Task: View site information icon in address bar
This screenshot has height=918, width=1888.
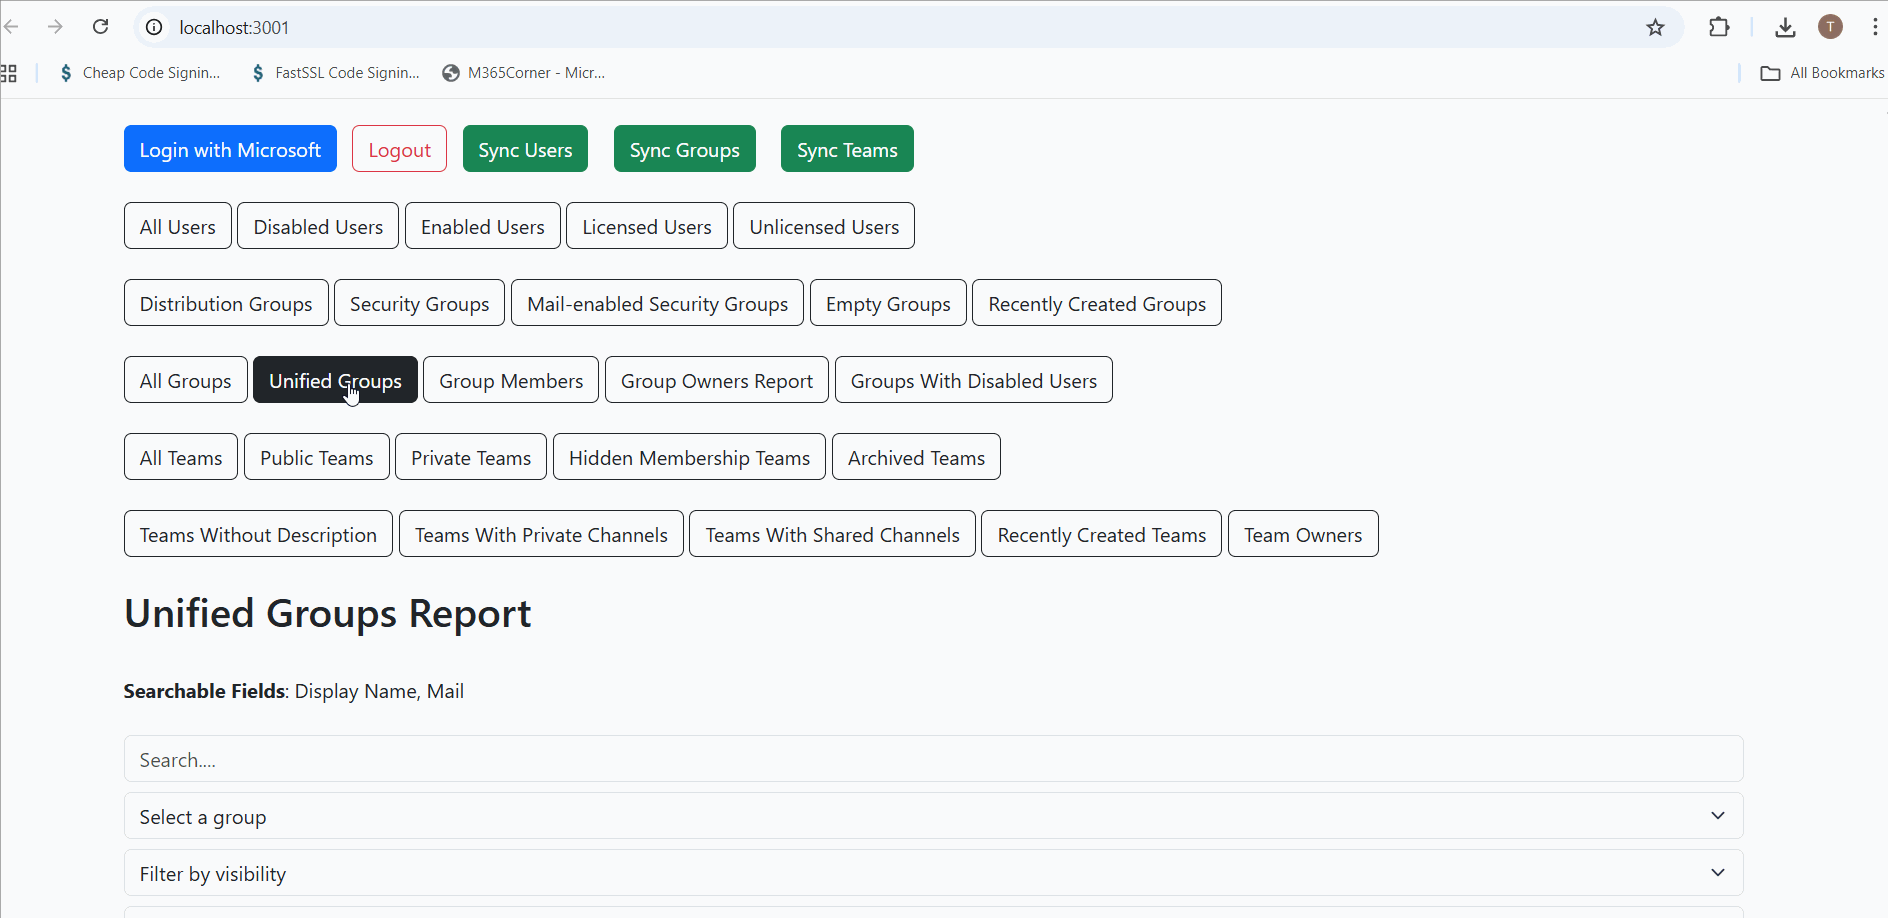Action: [154, 27]
